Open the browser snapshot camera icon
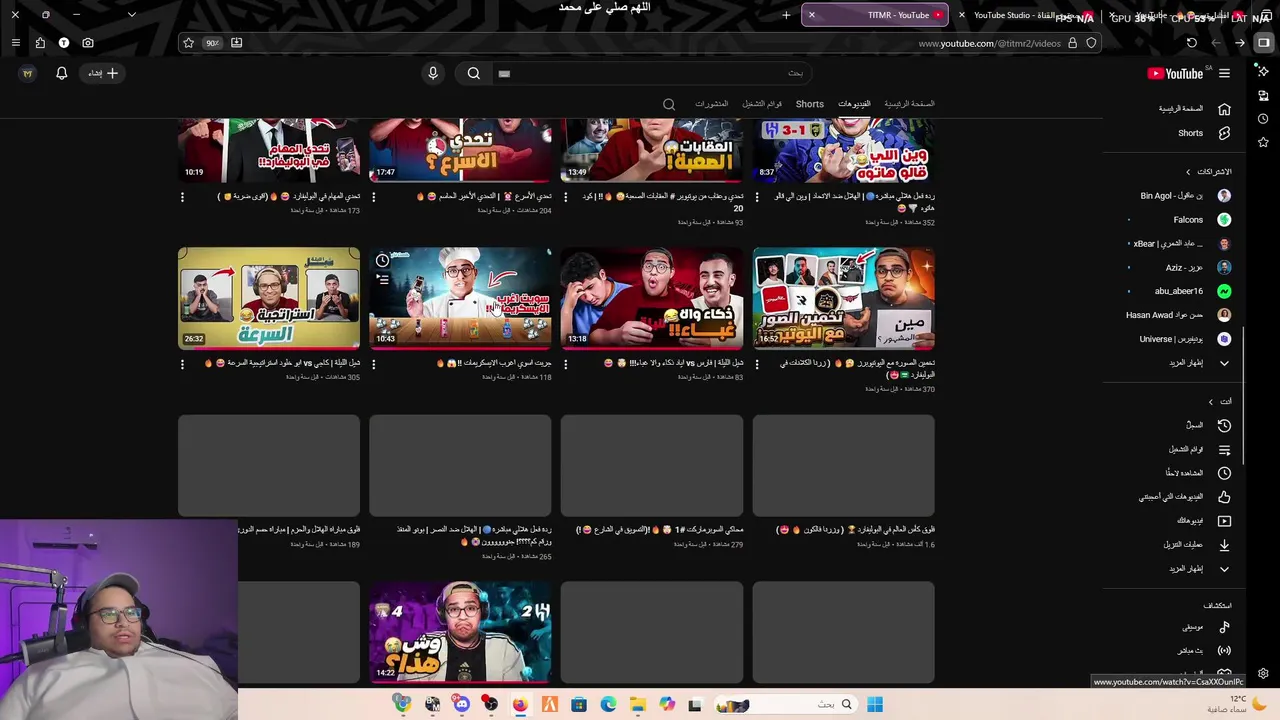This screenshot has height=720, width=1280. point(88,43)
